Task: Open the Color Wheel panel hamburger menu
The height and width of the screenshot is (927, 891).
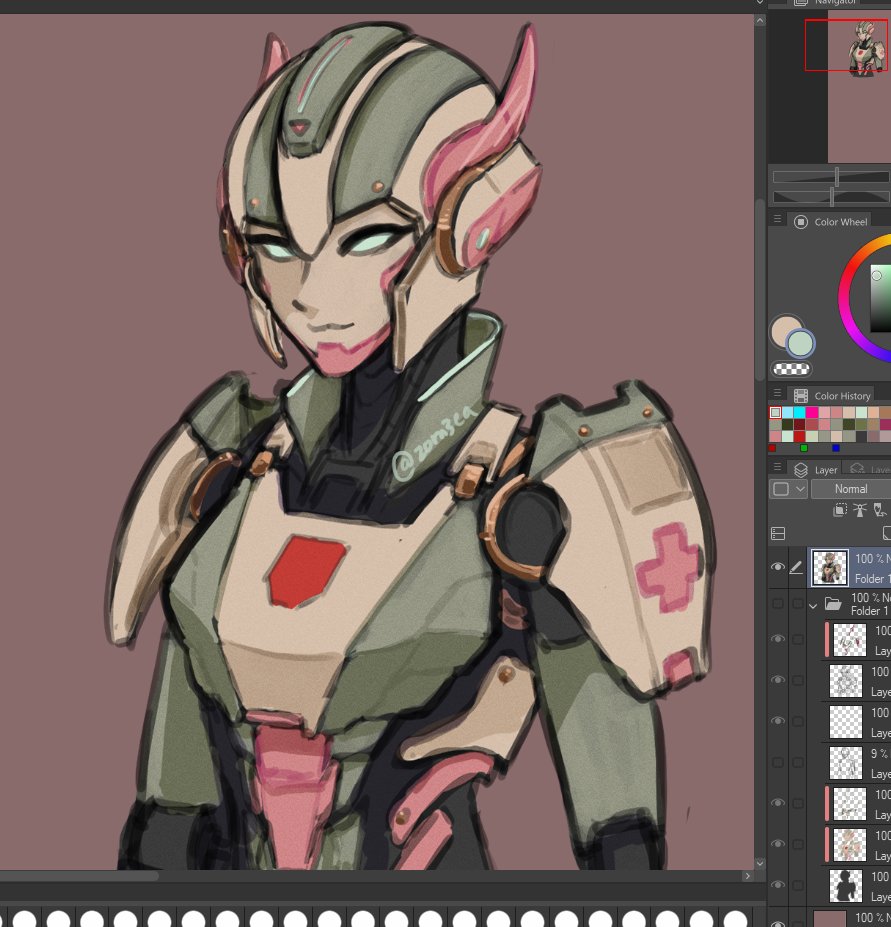Action: point(777,219)
